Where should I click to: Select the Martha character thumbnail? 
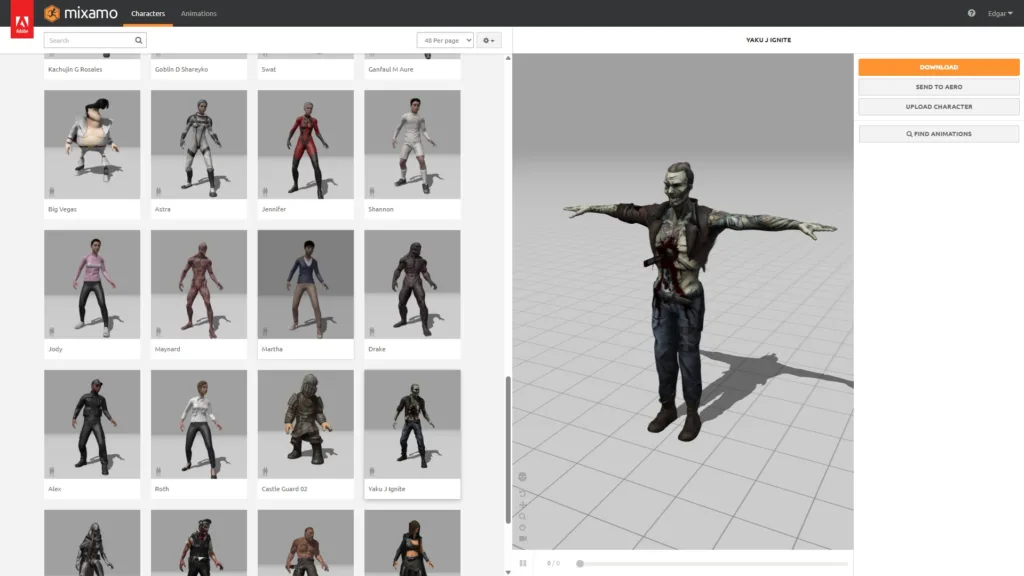pos(306,284)
